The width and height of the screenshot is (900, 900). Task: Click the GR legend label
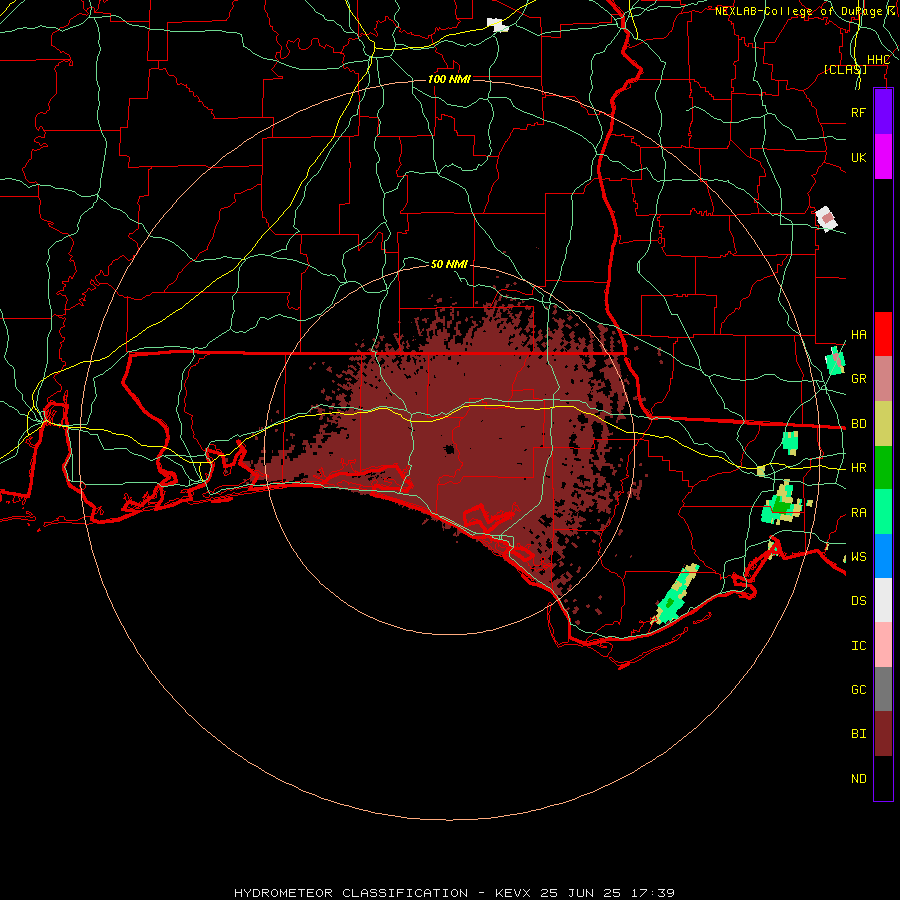(858, 379)
